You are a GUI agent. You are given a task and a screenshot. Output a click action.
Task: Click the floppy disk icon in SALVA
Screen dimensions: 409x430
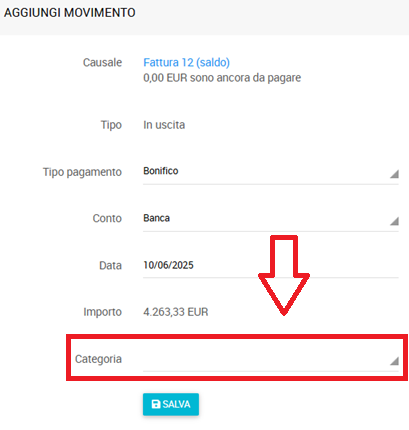pyautogui.click(x=156, y=404)
